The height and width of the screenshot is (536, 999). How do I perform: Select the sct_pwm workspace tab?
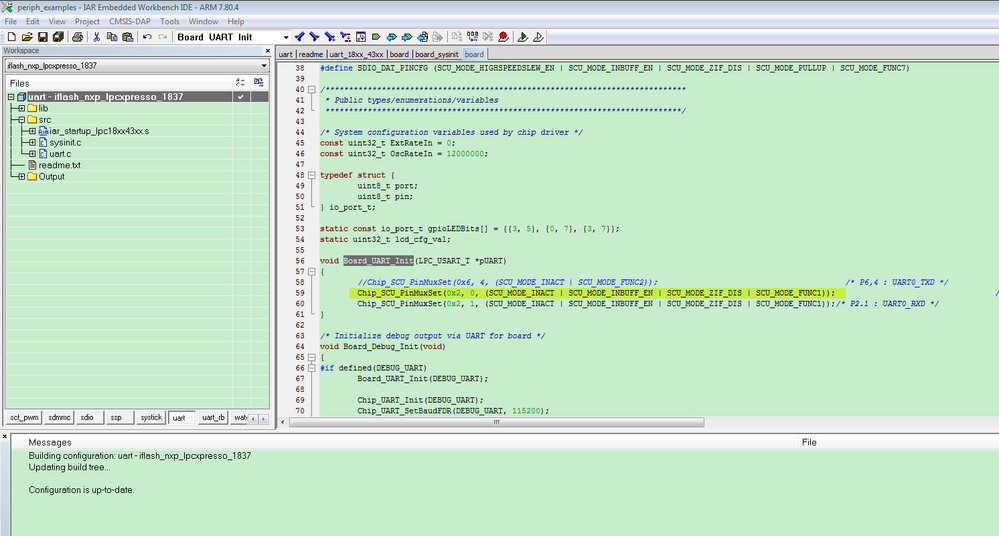[24, 417]
